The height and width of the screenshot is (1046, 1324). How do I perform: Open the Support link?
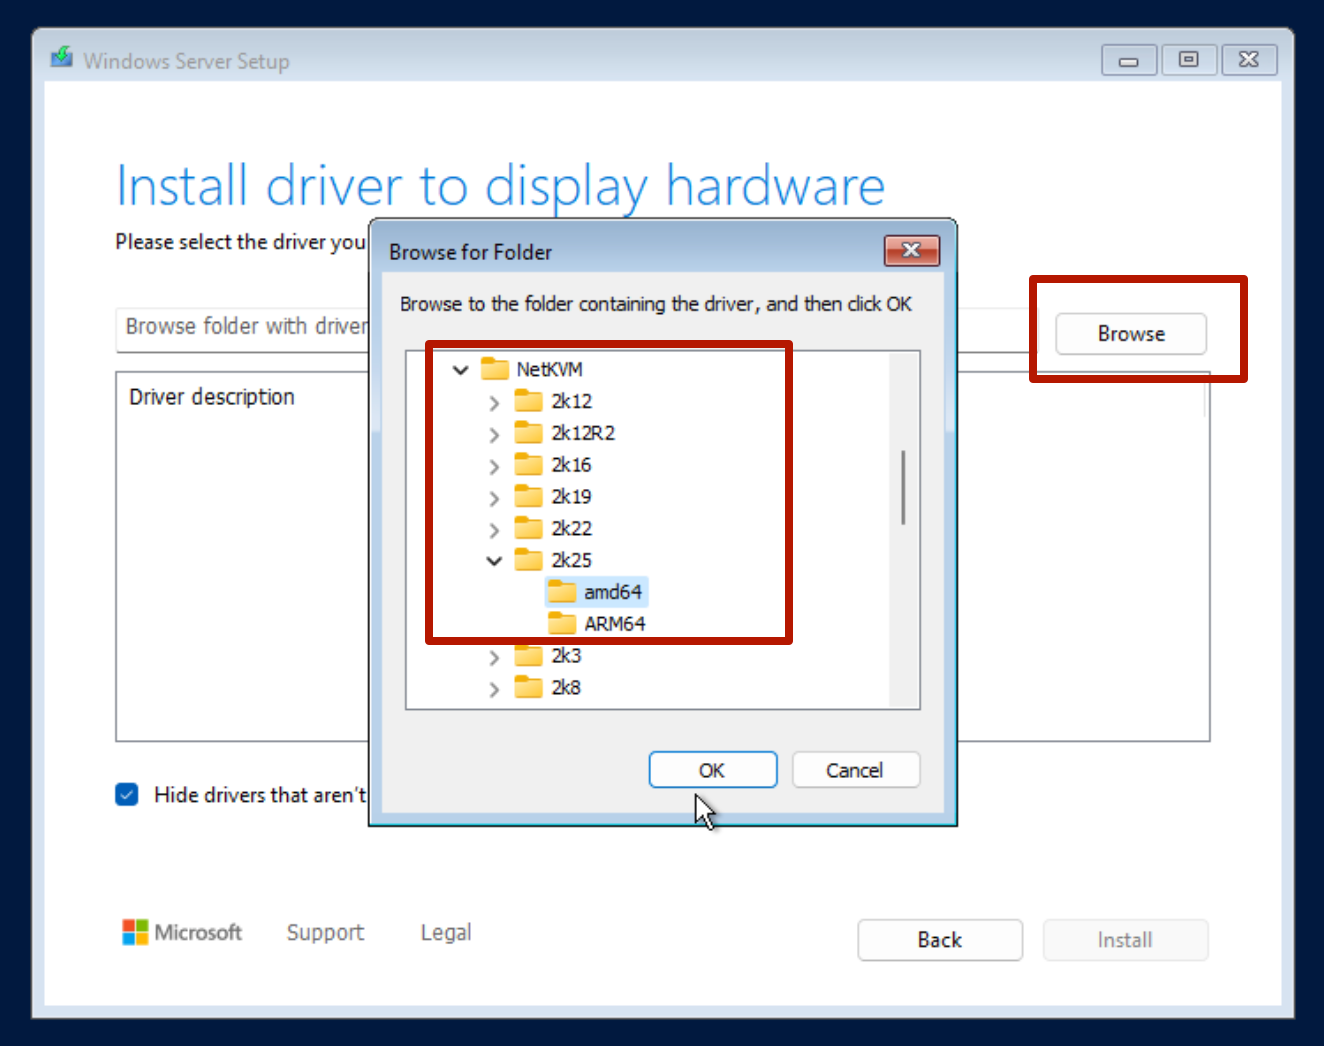[325, 932]
